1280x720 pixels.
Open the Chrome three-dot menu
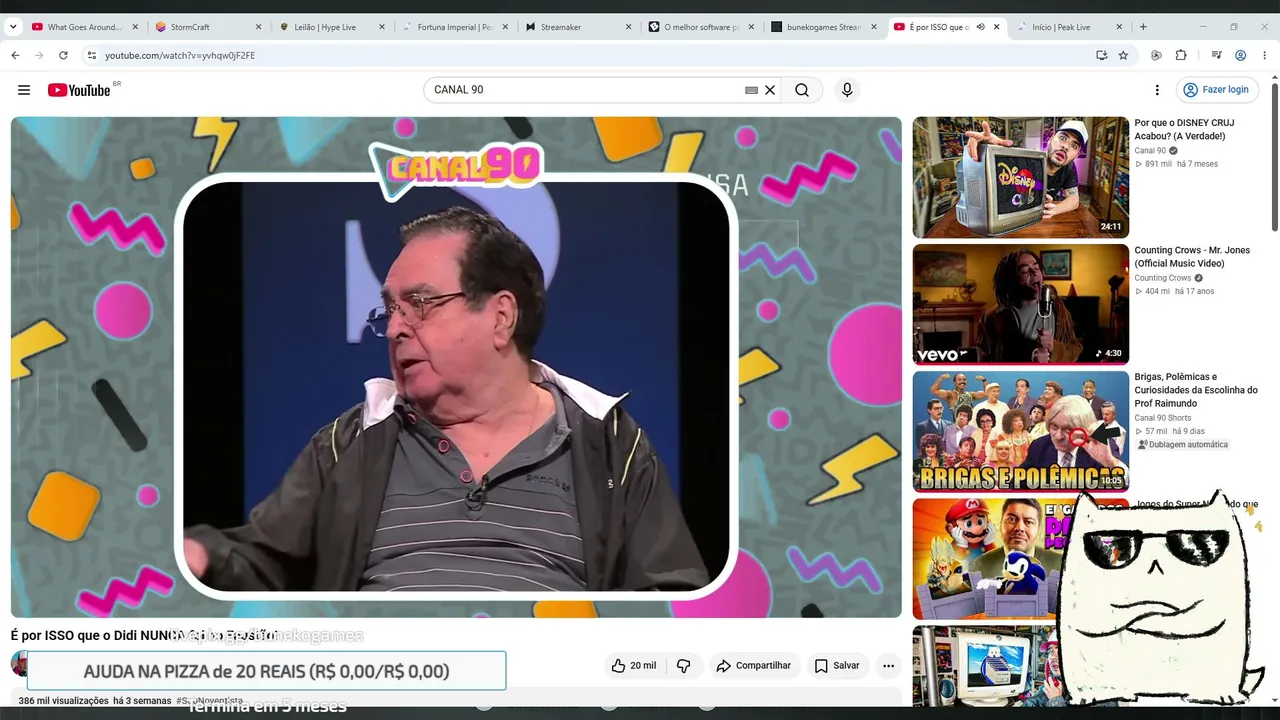pos(1265,56)
